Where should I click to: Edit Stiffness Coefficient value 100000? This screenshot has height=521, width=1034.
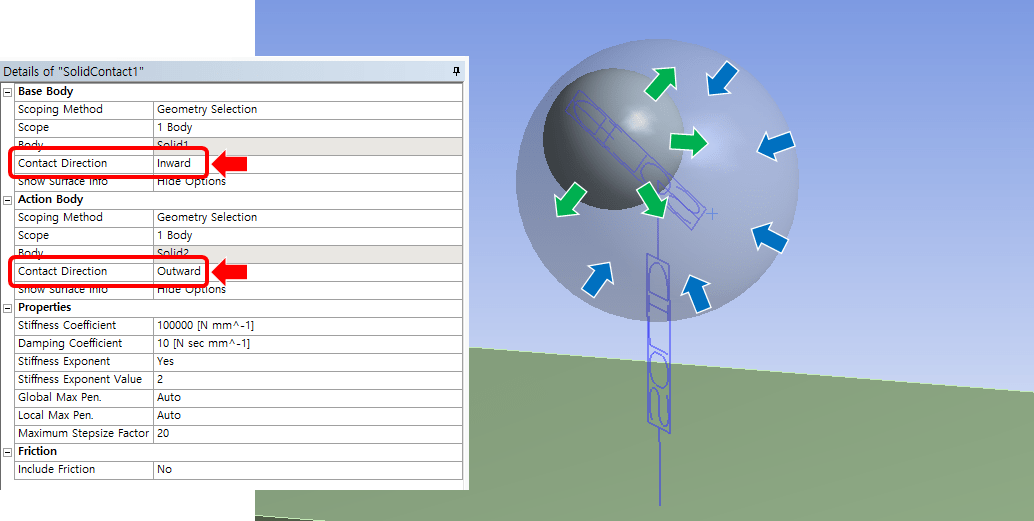click(307, 326)
